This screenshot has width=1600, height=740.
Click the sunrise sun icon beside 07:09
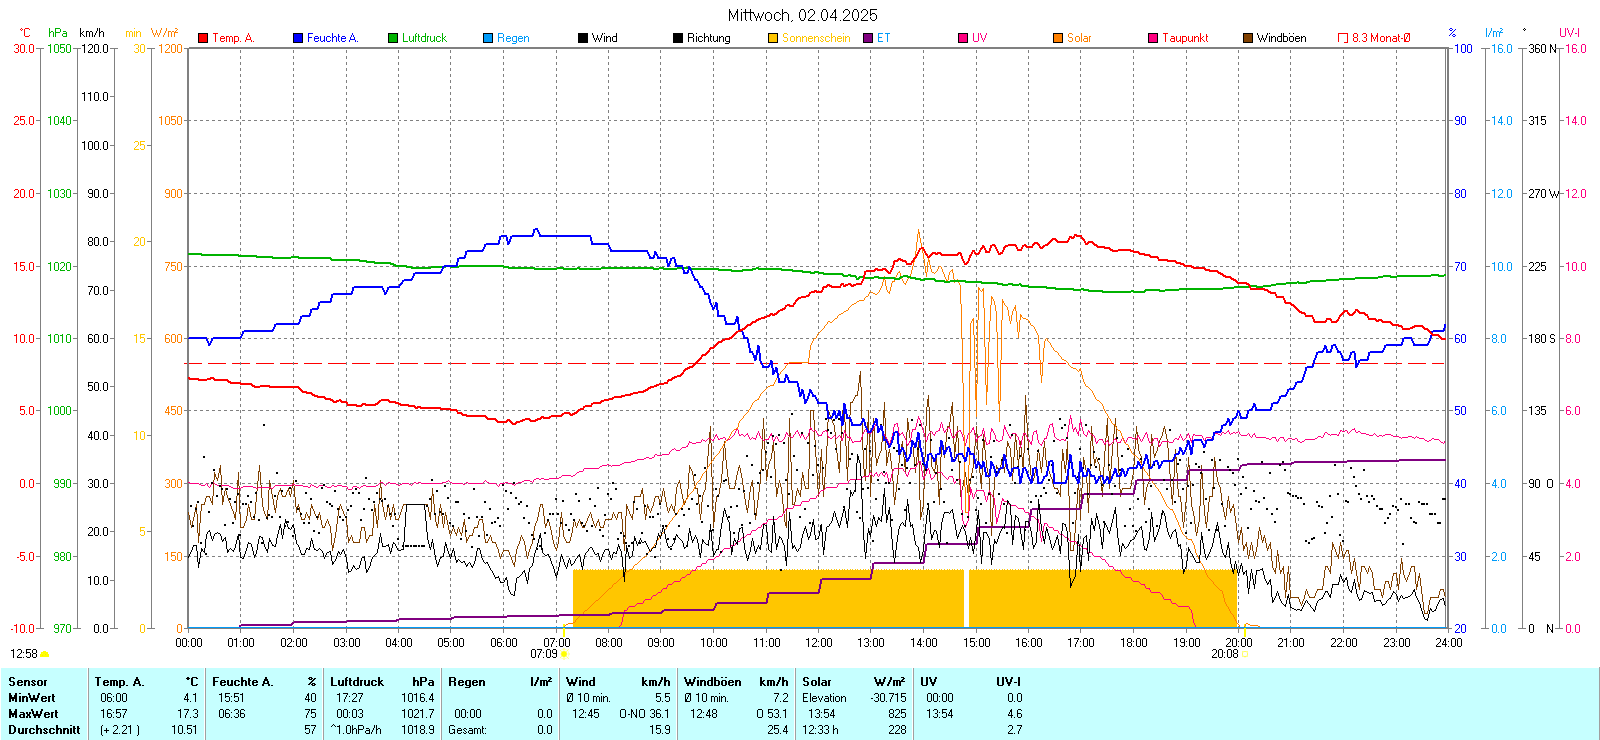(565, 654)
